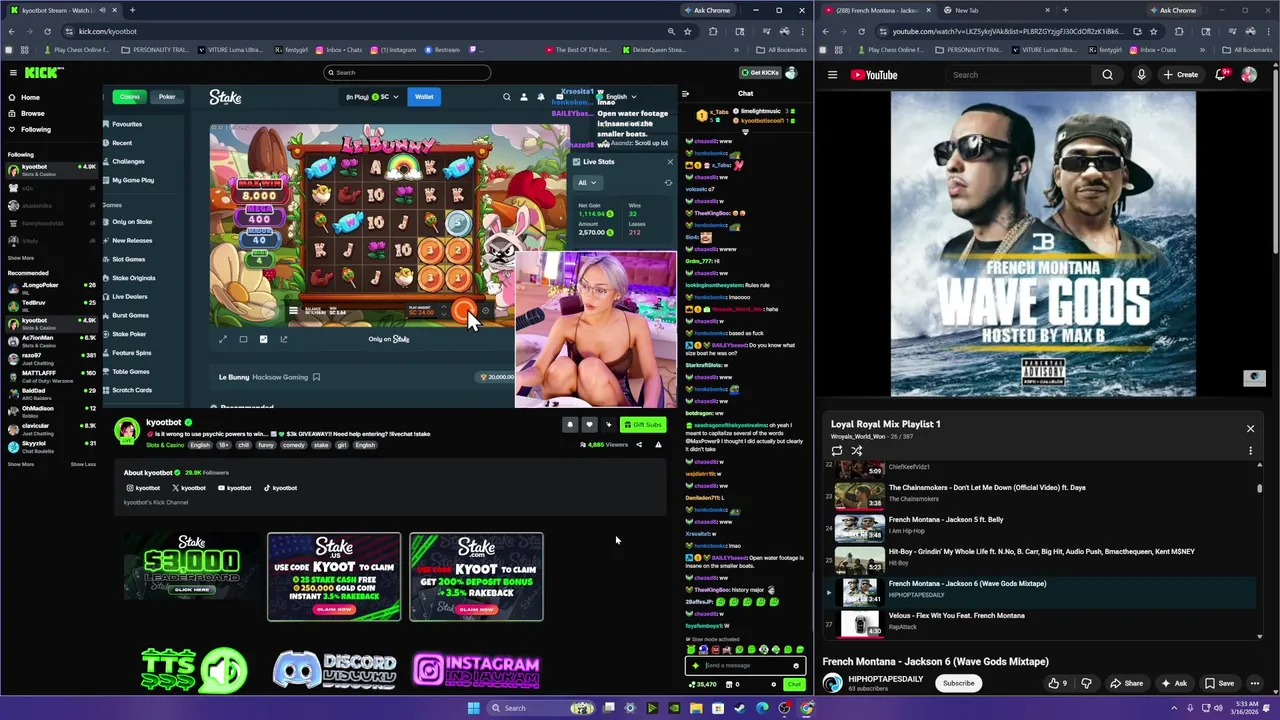1280x720 pixels.
Task: Open emoji picker in chat input
Action: pyautogui.click(x=796, y=666)
